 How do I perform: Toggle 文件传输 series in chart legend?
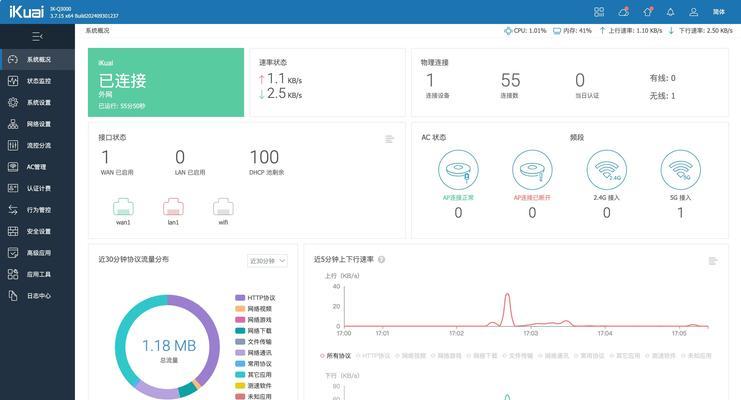click(x=518, y=356)
